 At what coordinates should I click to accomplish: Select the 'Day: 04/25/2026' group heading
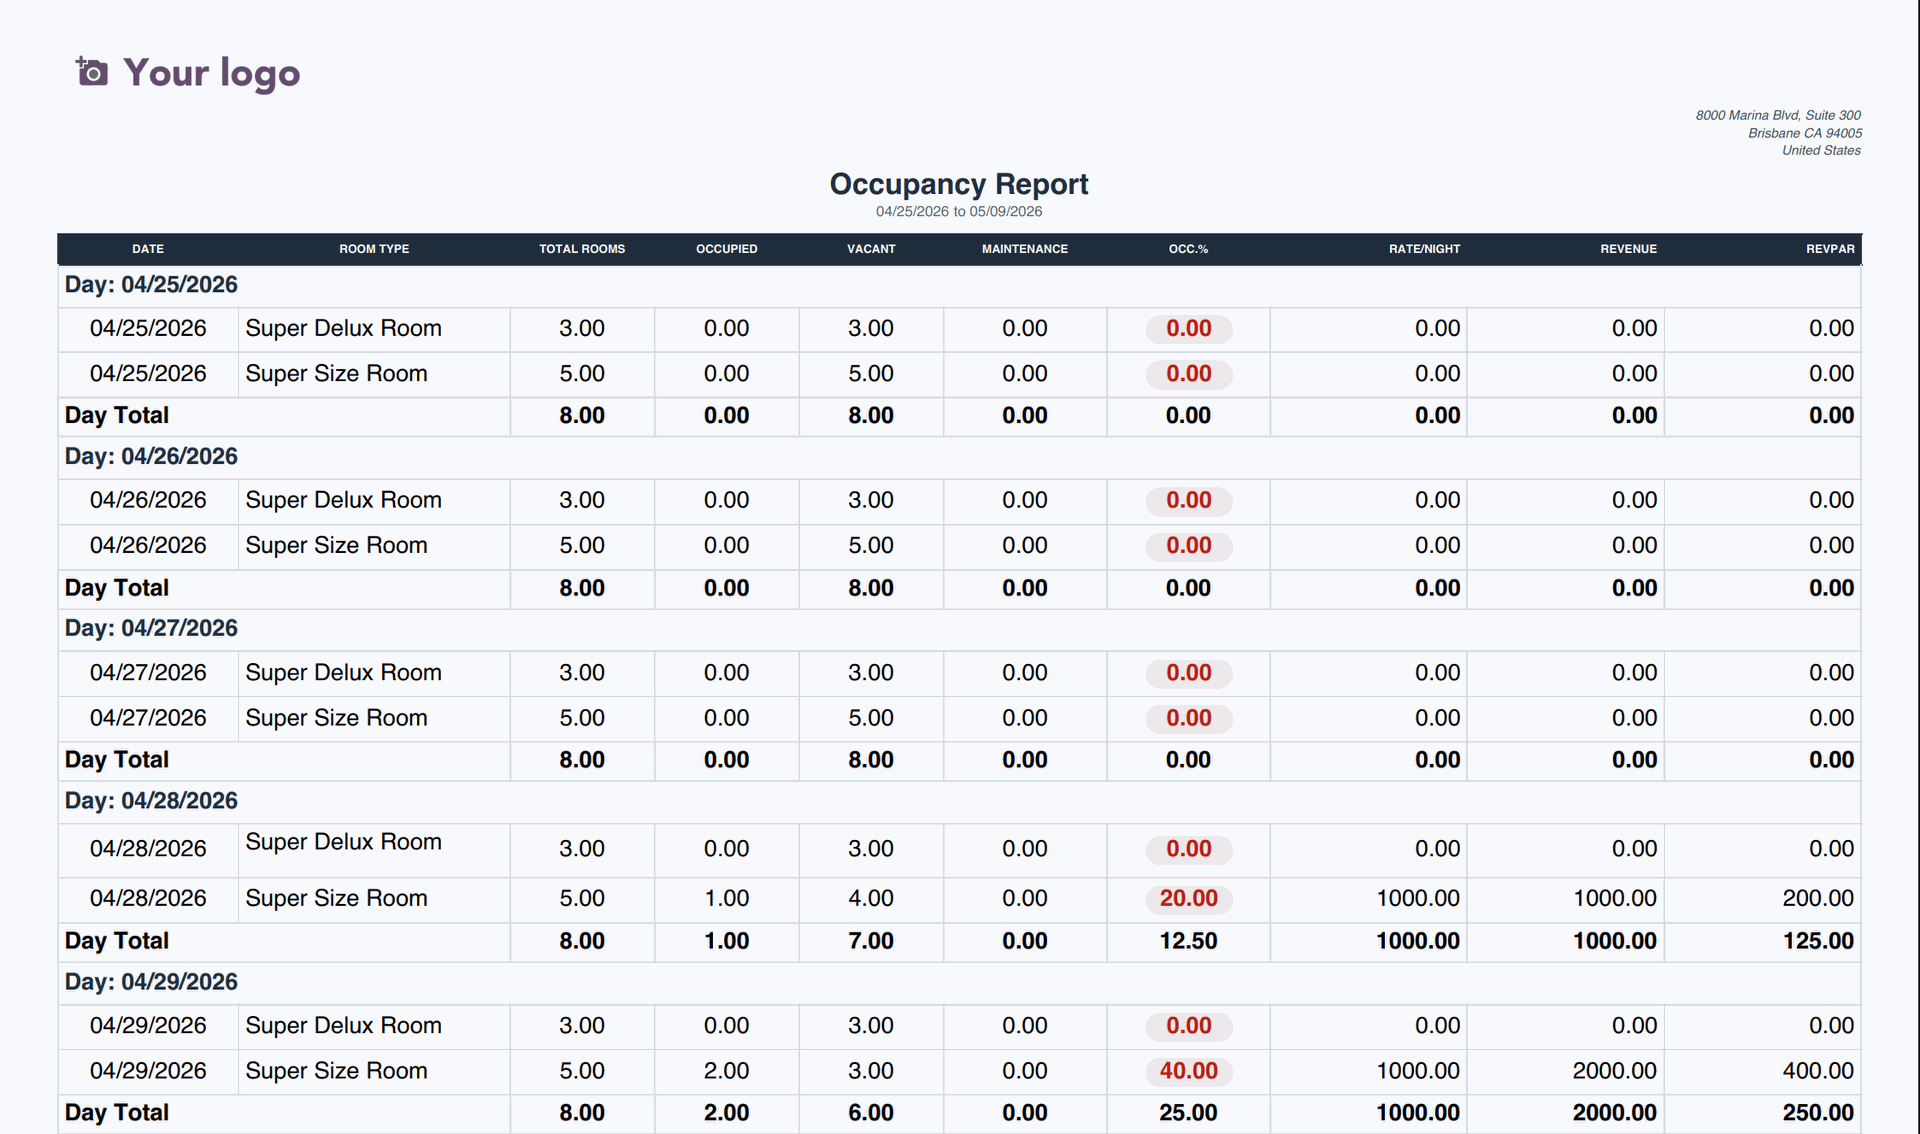coord(151,285)
